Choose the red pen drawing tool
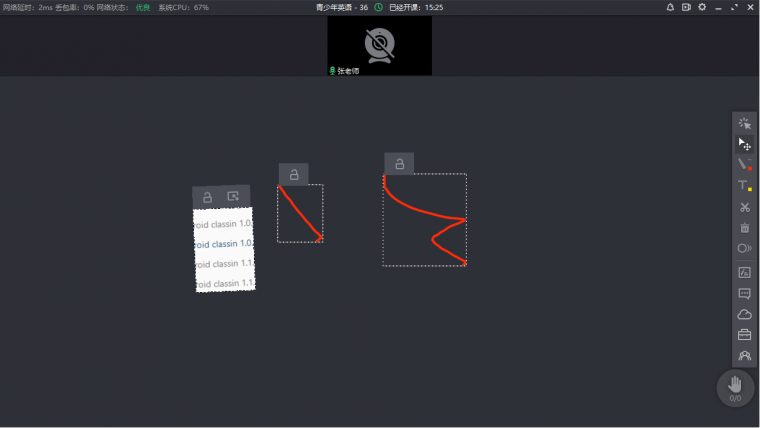The width and height of the screenshot is (760, 428). pos(744,164)
